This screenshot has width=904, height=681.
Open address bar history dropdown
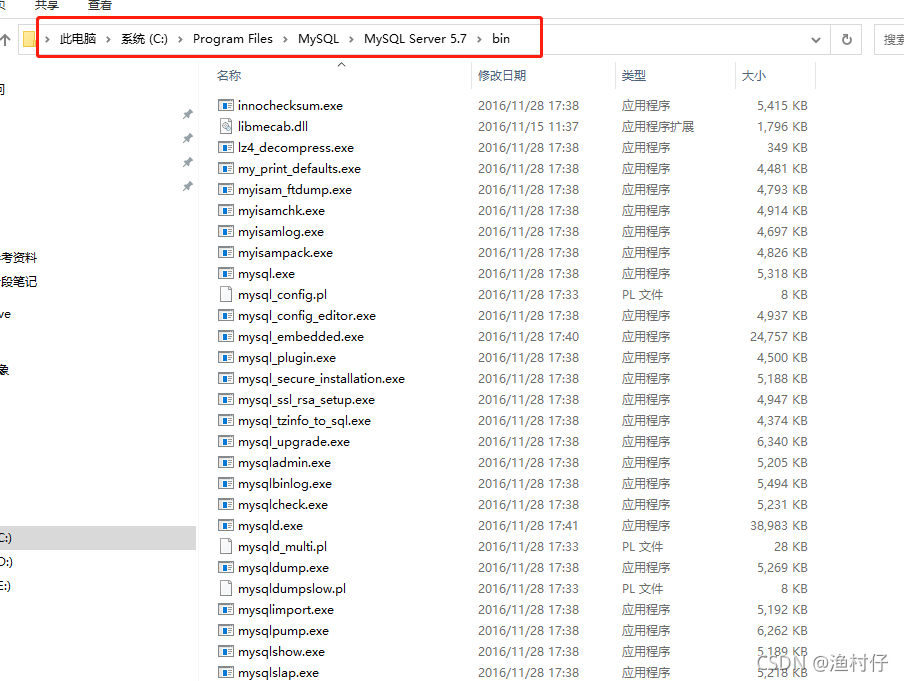pos(816,40)
